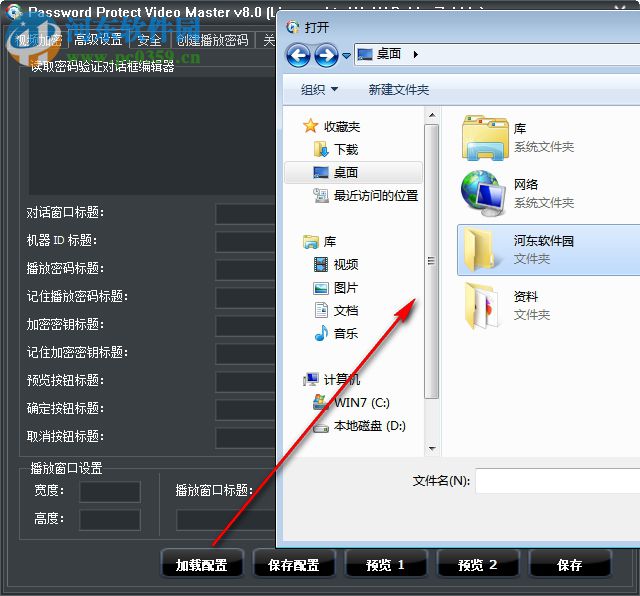Image resolution: width=640 pixels, height=596 pixels.
Task: Click the 新建文件夹 button
Action: coord(399,89)
